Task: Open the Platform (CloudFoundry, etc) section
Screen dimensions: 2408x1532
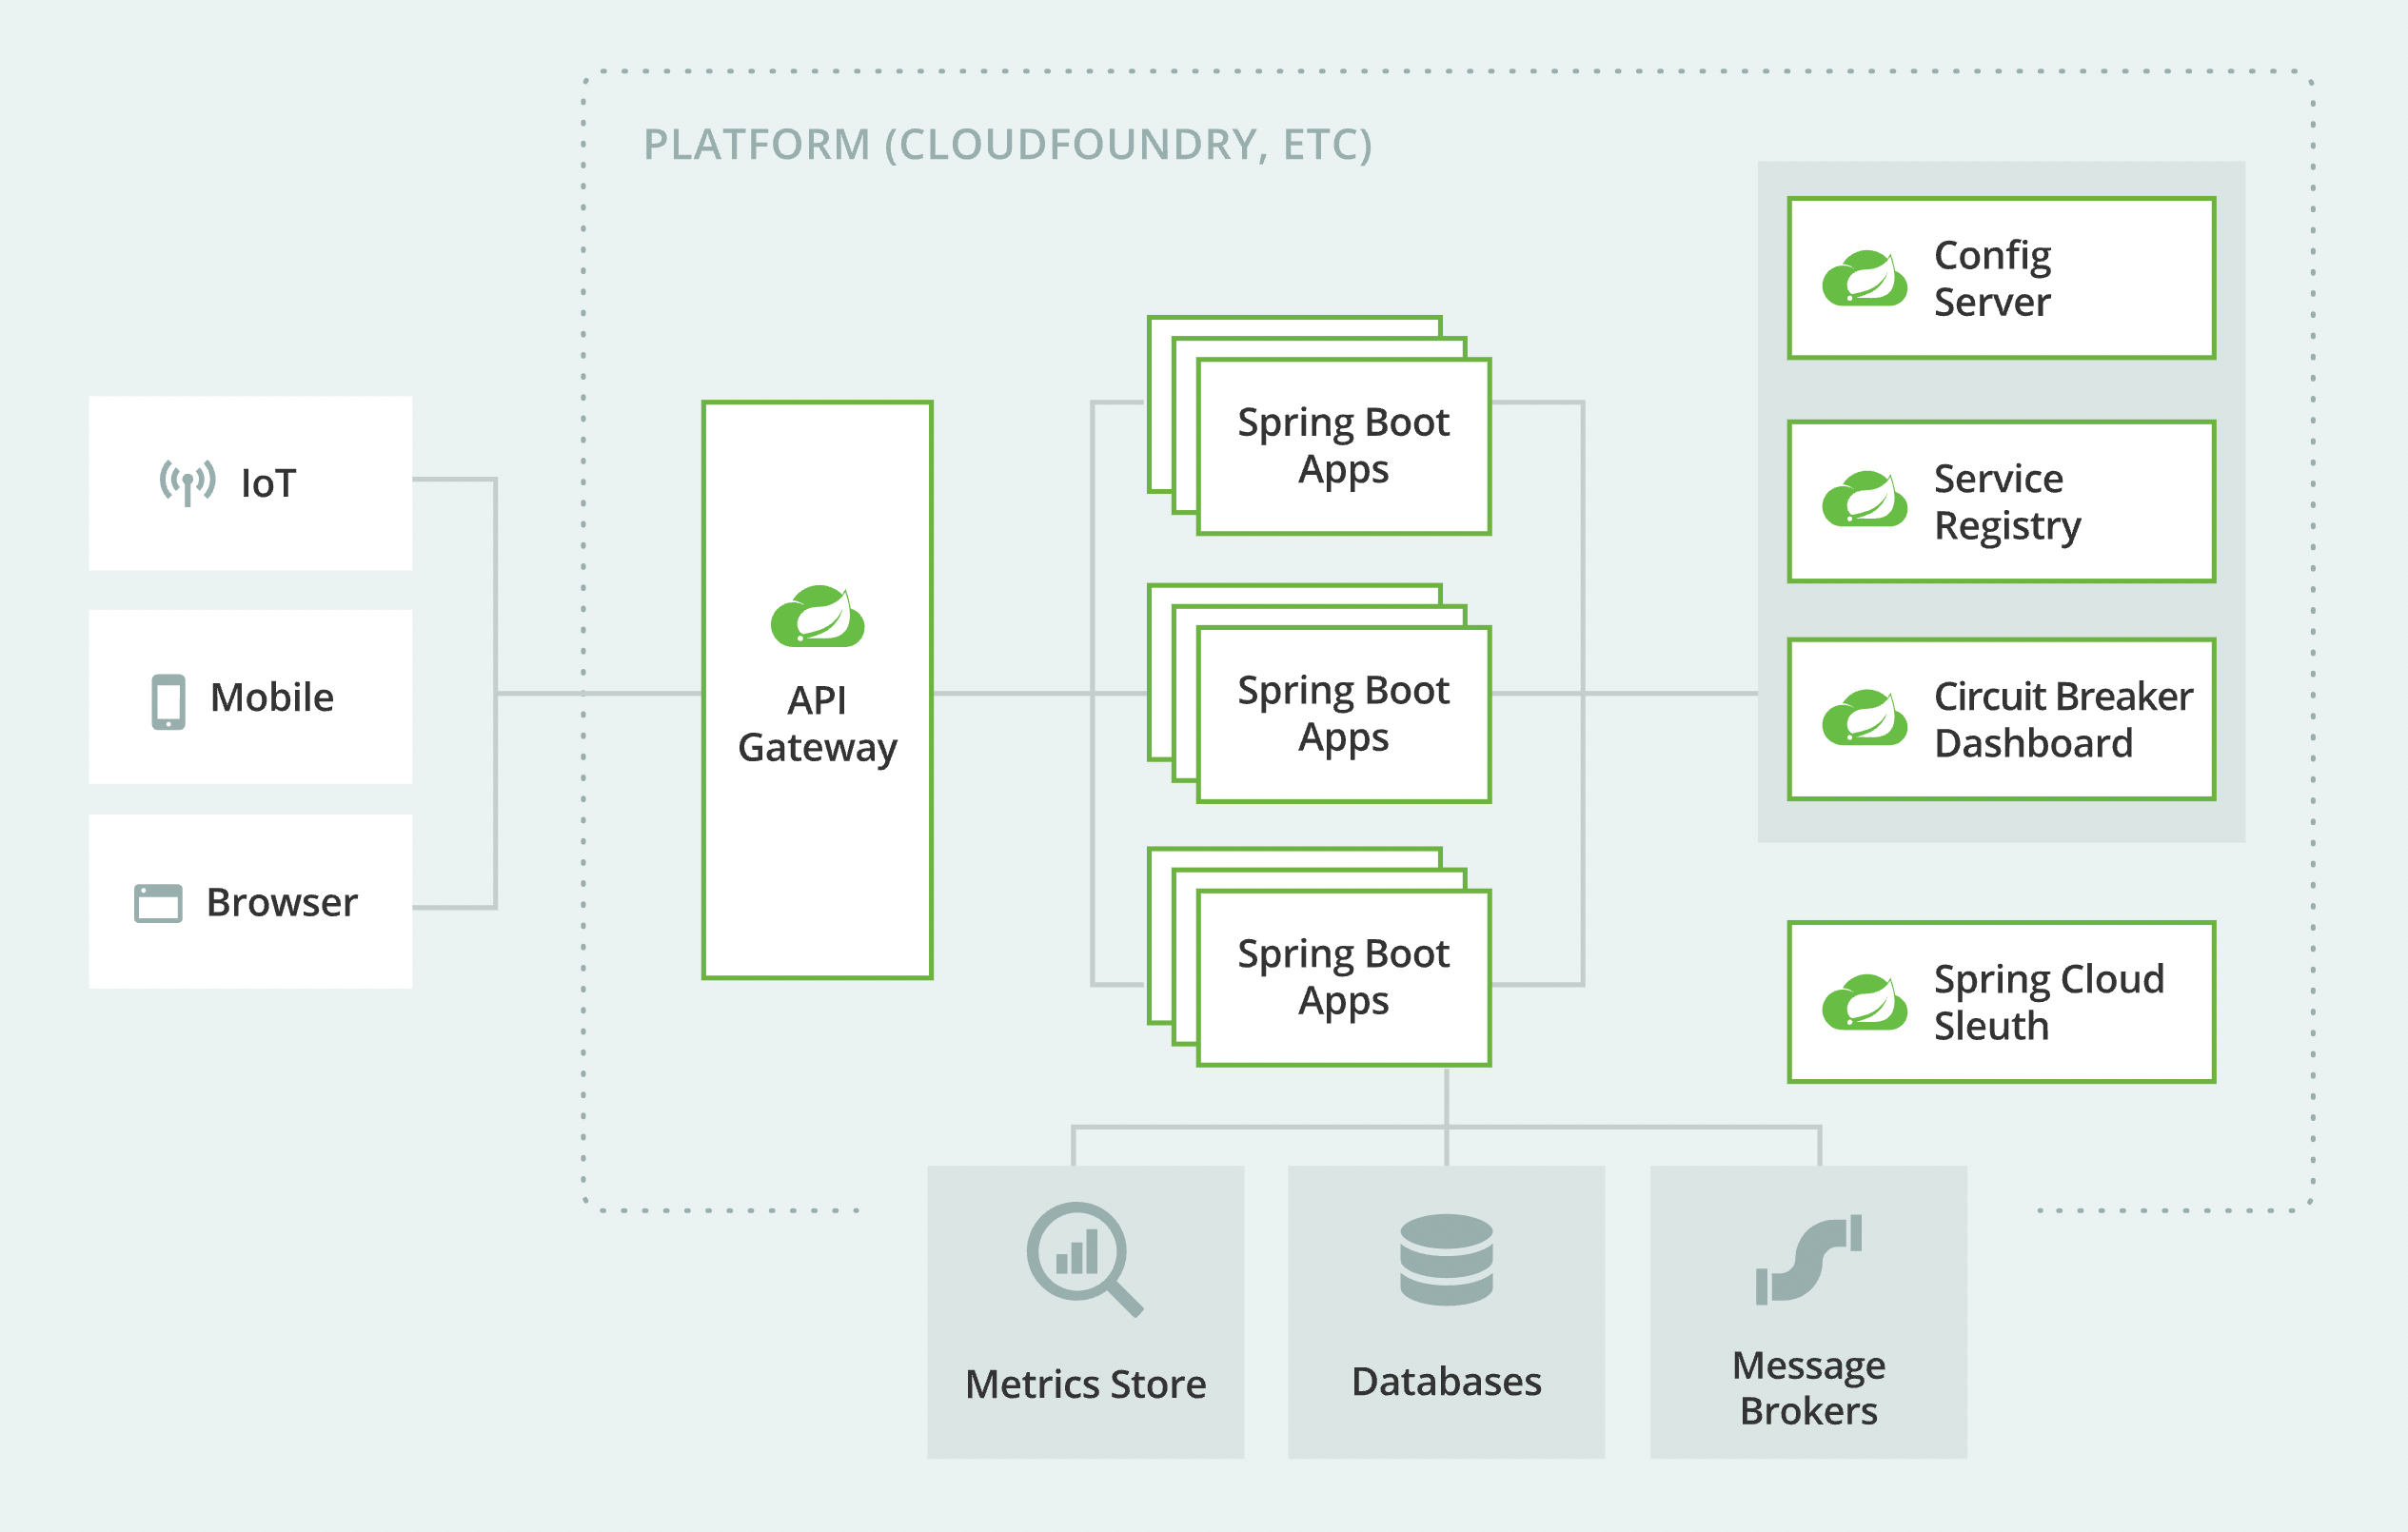Action: pyautogui.click(x=1010, y=145)
